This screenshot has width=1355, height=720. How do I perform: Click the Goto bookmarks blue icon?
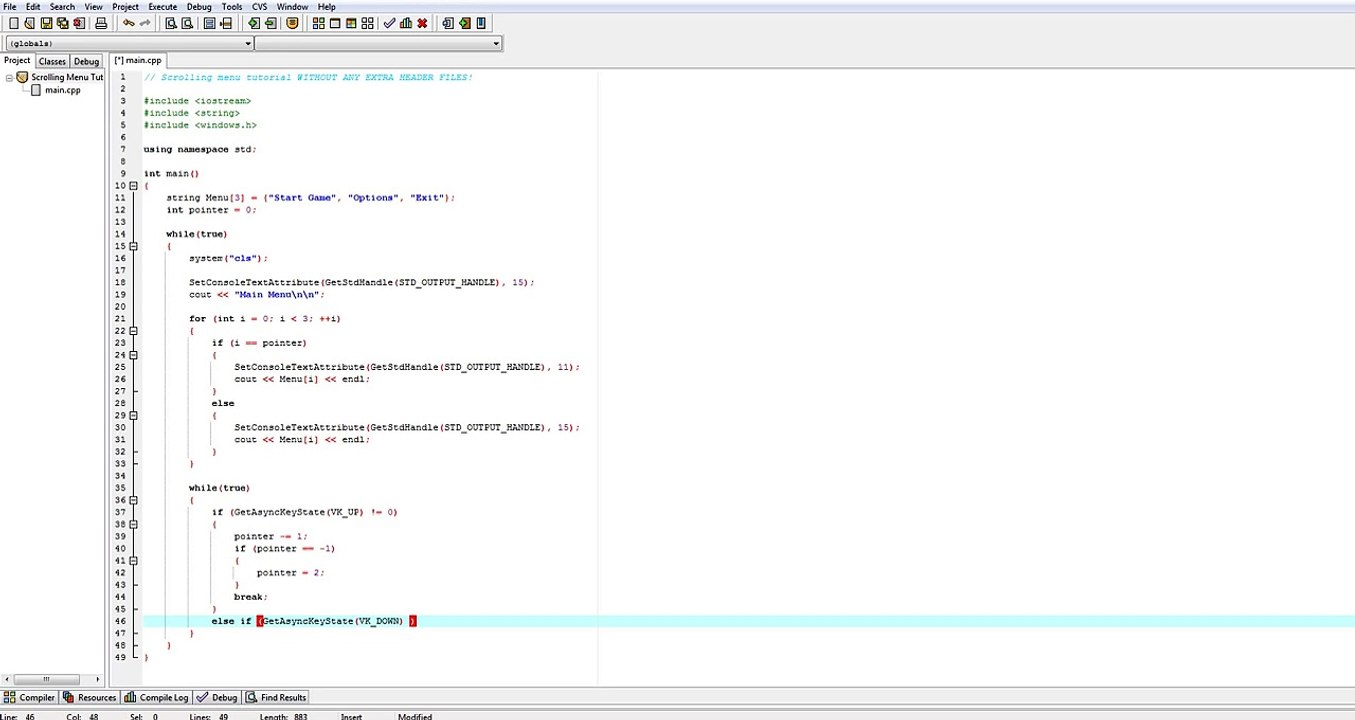pos(481,23)
